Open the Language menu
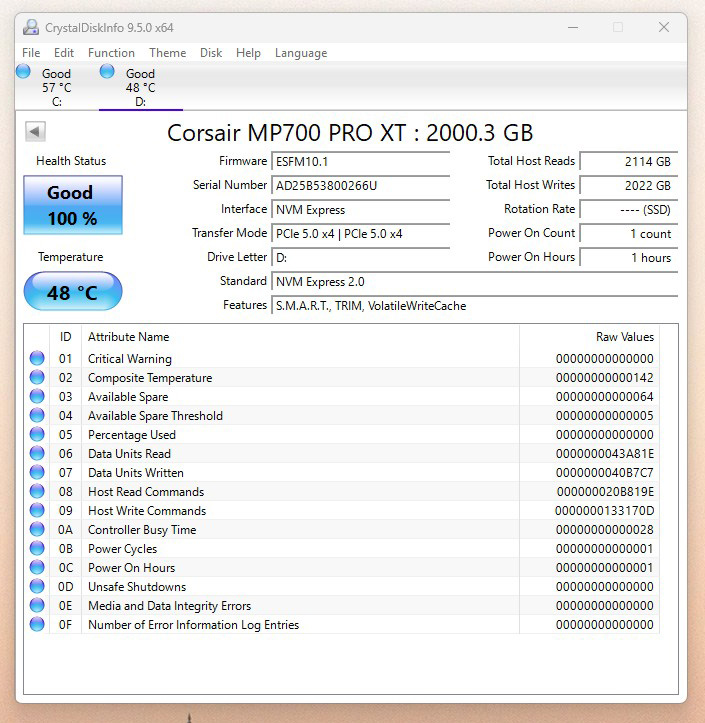The image size is (705, 723). pos(301,53)
